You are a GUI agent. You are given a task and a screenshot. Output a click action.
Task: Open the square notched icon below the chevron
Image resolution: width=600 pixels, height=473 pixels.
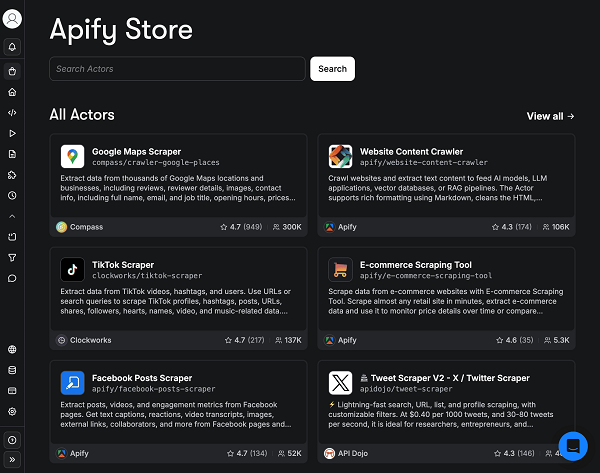point(12,237)
